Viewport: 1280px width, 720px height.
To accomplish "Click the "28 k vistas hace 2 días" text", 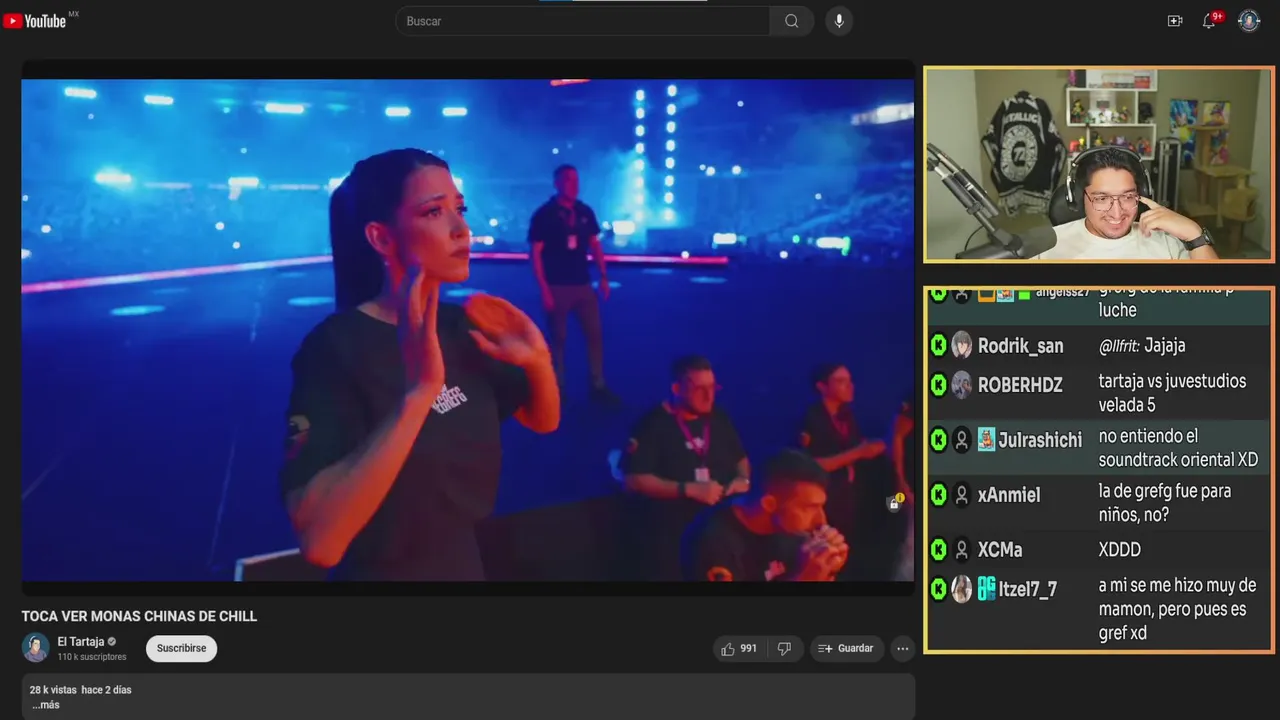I will 80,690.
